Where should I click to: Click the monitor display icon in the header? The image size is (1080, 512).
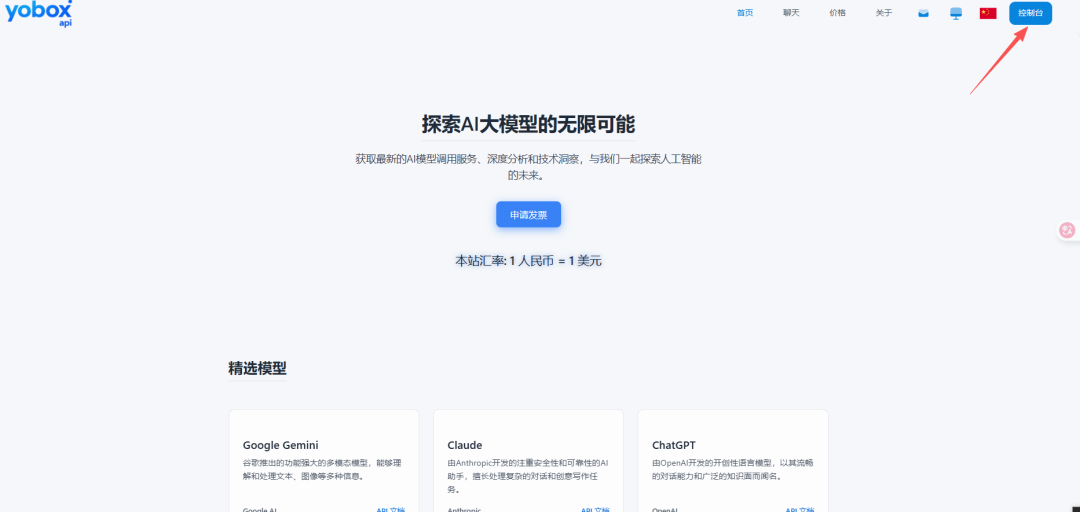pos(955,13)
